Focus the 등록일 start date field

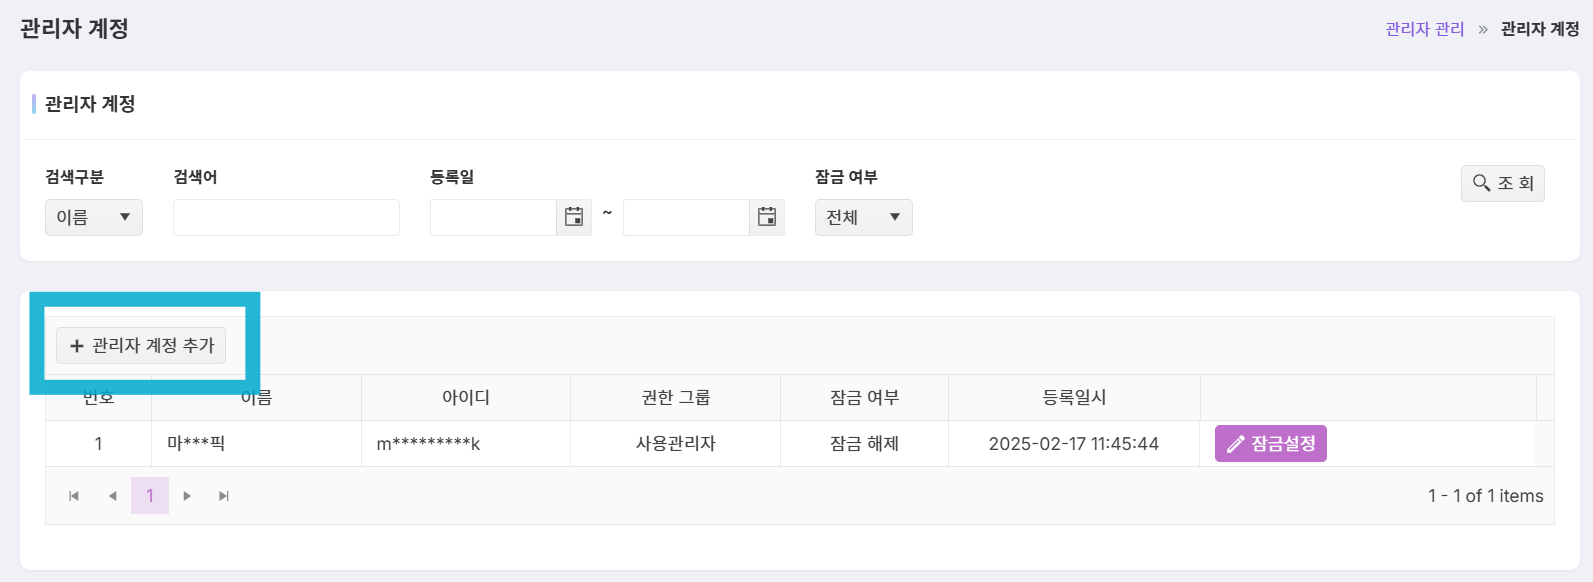pos(493,217)
